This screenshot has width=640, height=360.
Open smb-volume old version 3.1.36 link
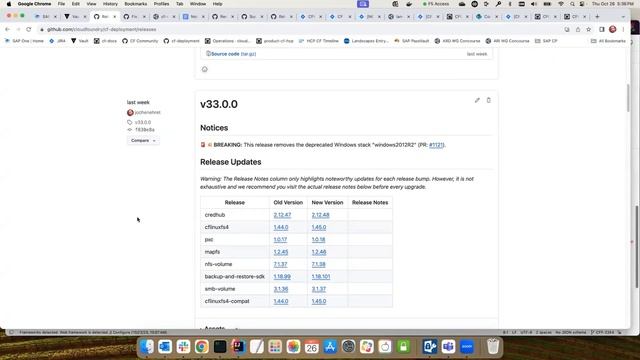coord(281,289)
